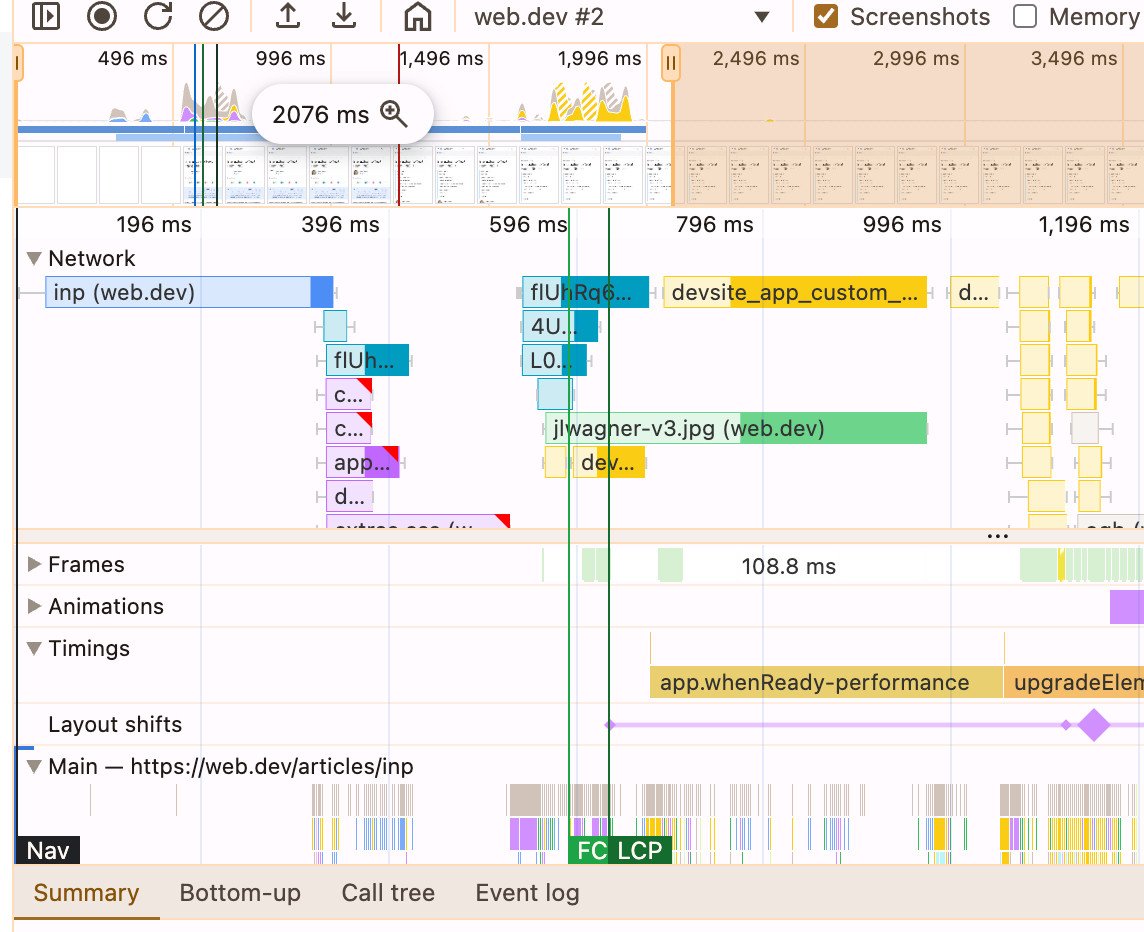Download the profile with the down-arrow icon
This screenshot has width=1144, height=932.
click(x=344, y=16)
